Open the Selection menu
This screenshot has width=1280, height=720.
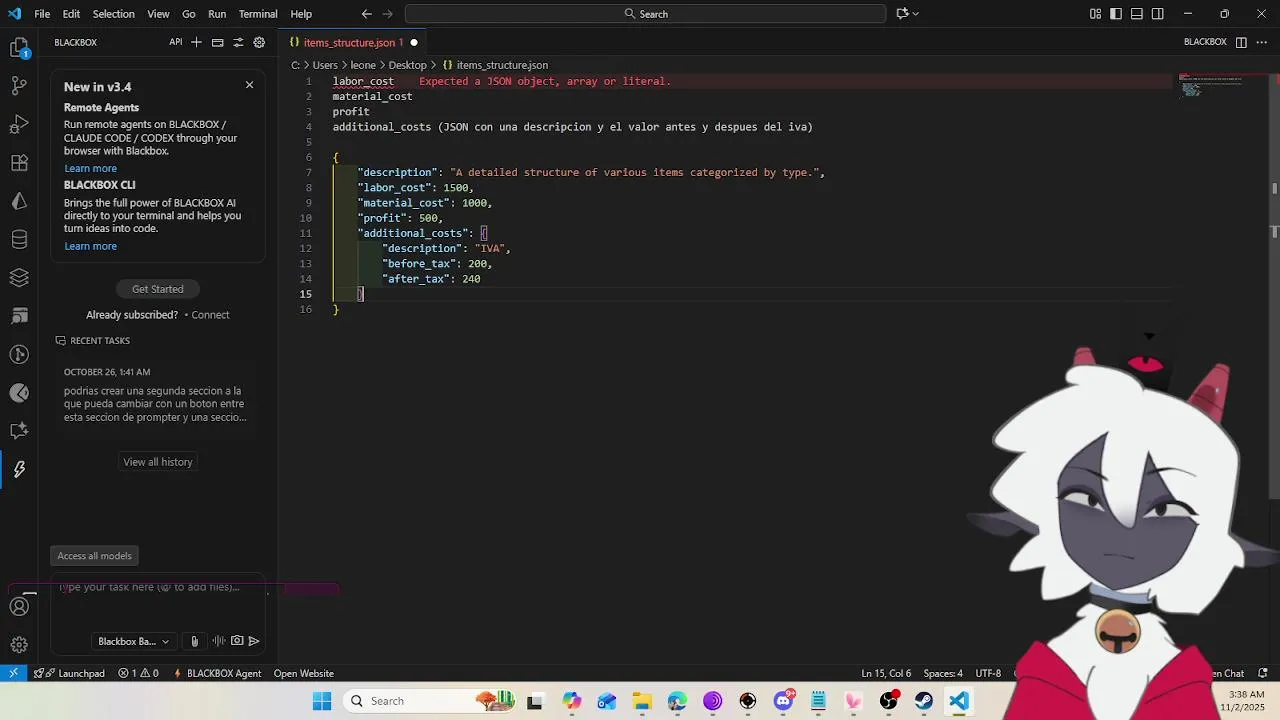(113, 14)
